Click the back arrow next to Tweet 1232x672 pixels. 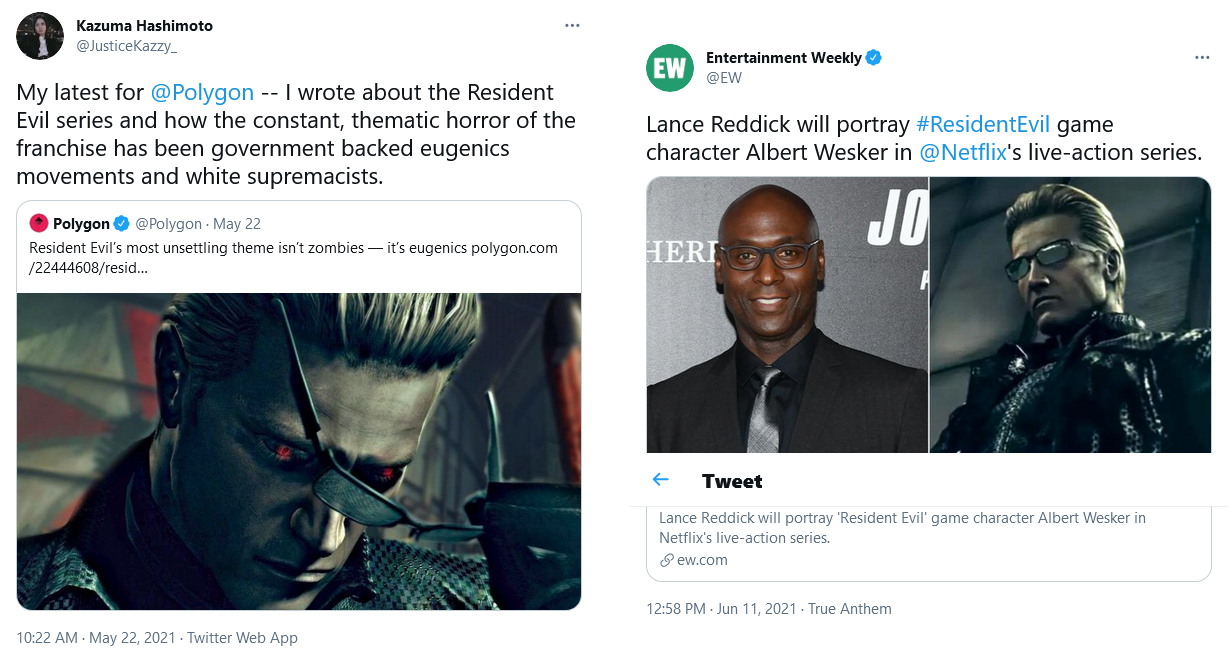click(661, 480)
